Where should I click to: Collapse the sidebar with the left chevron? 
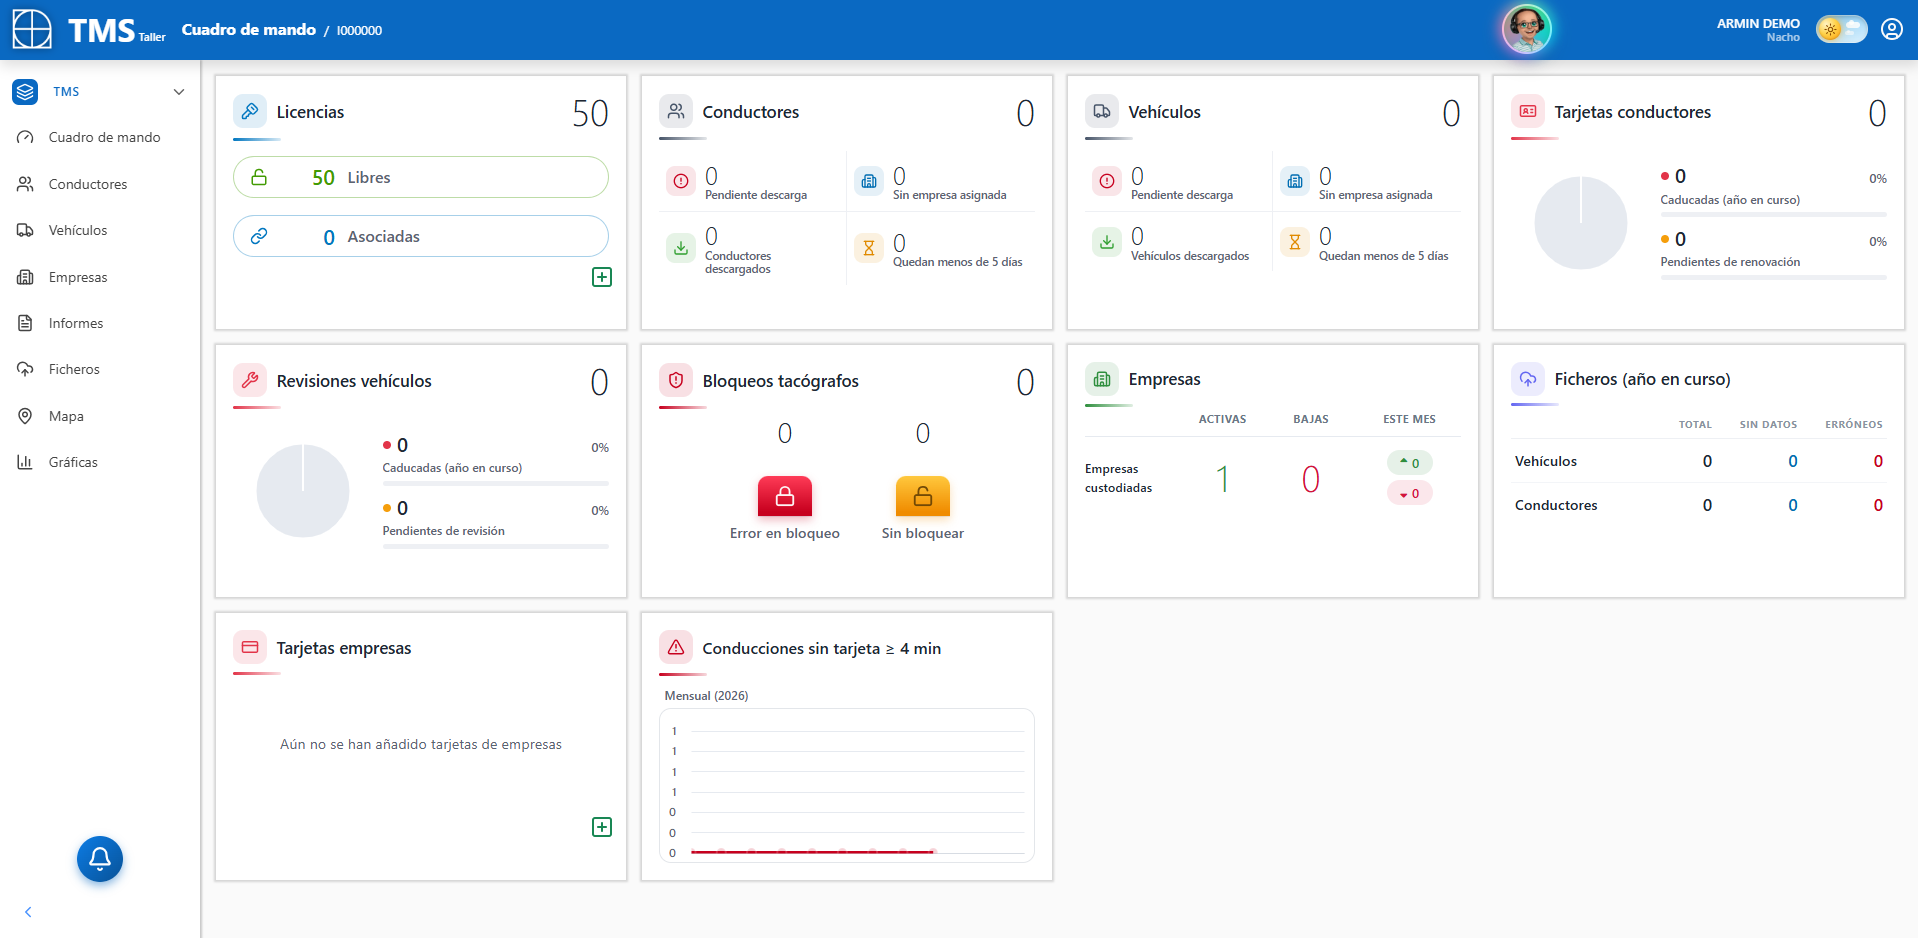tap(28, 912)
